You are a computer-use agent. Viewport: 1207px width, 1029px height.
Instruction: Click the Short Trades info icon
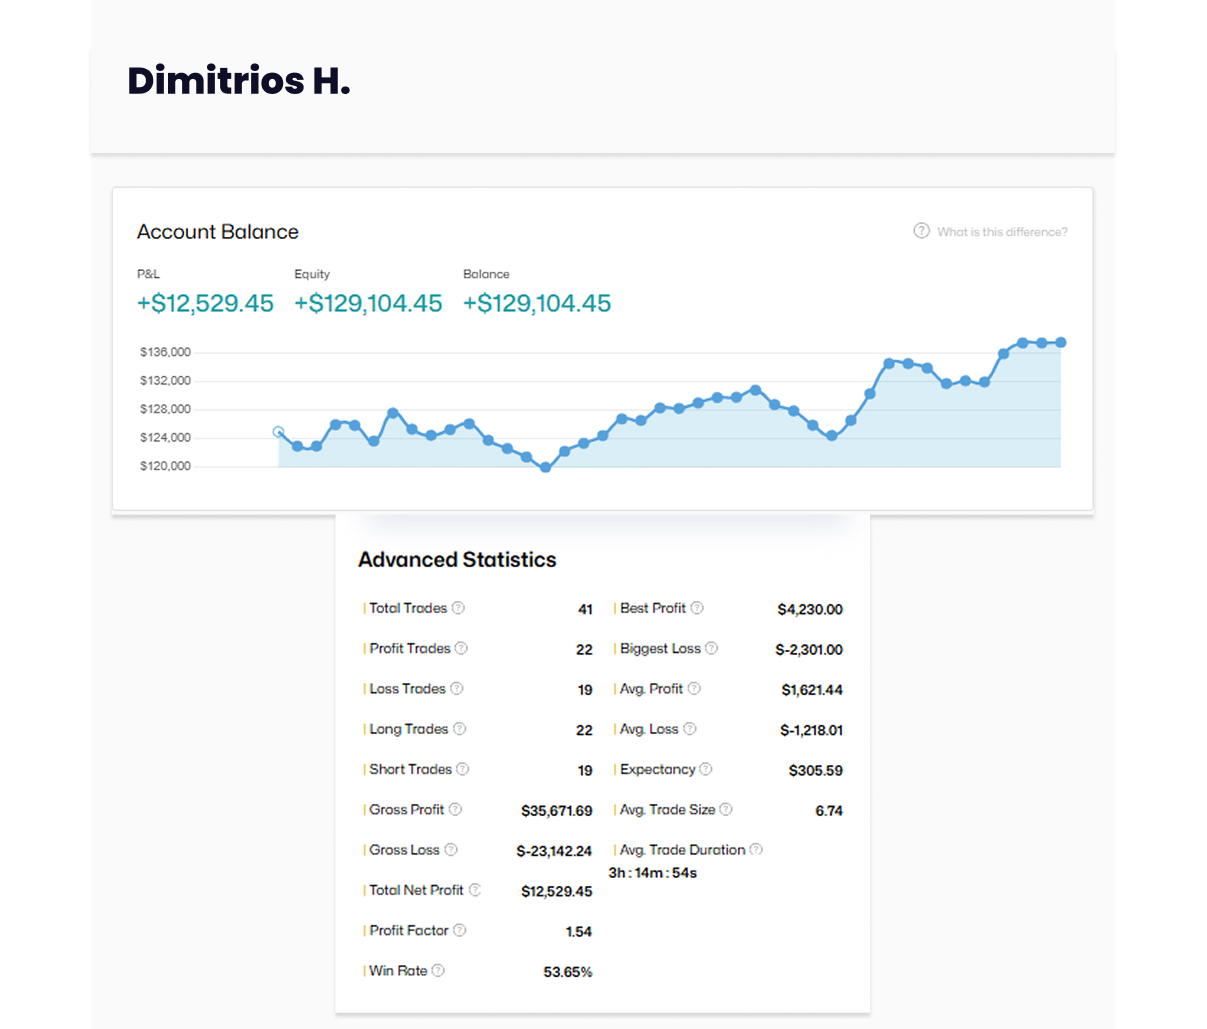(463, 769)
